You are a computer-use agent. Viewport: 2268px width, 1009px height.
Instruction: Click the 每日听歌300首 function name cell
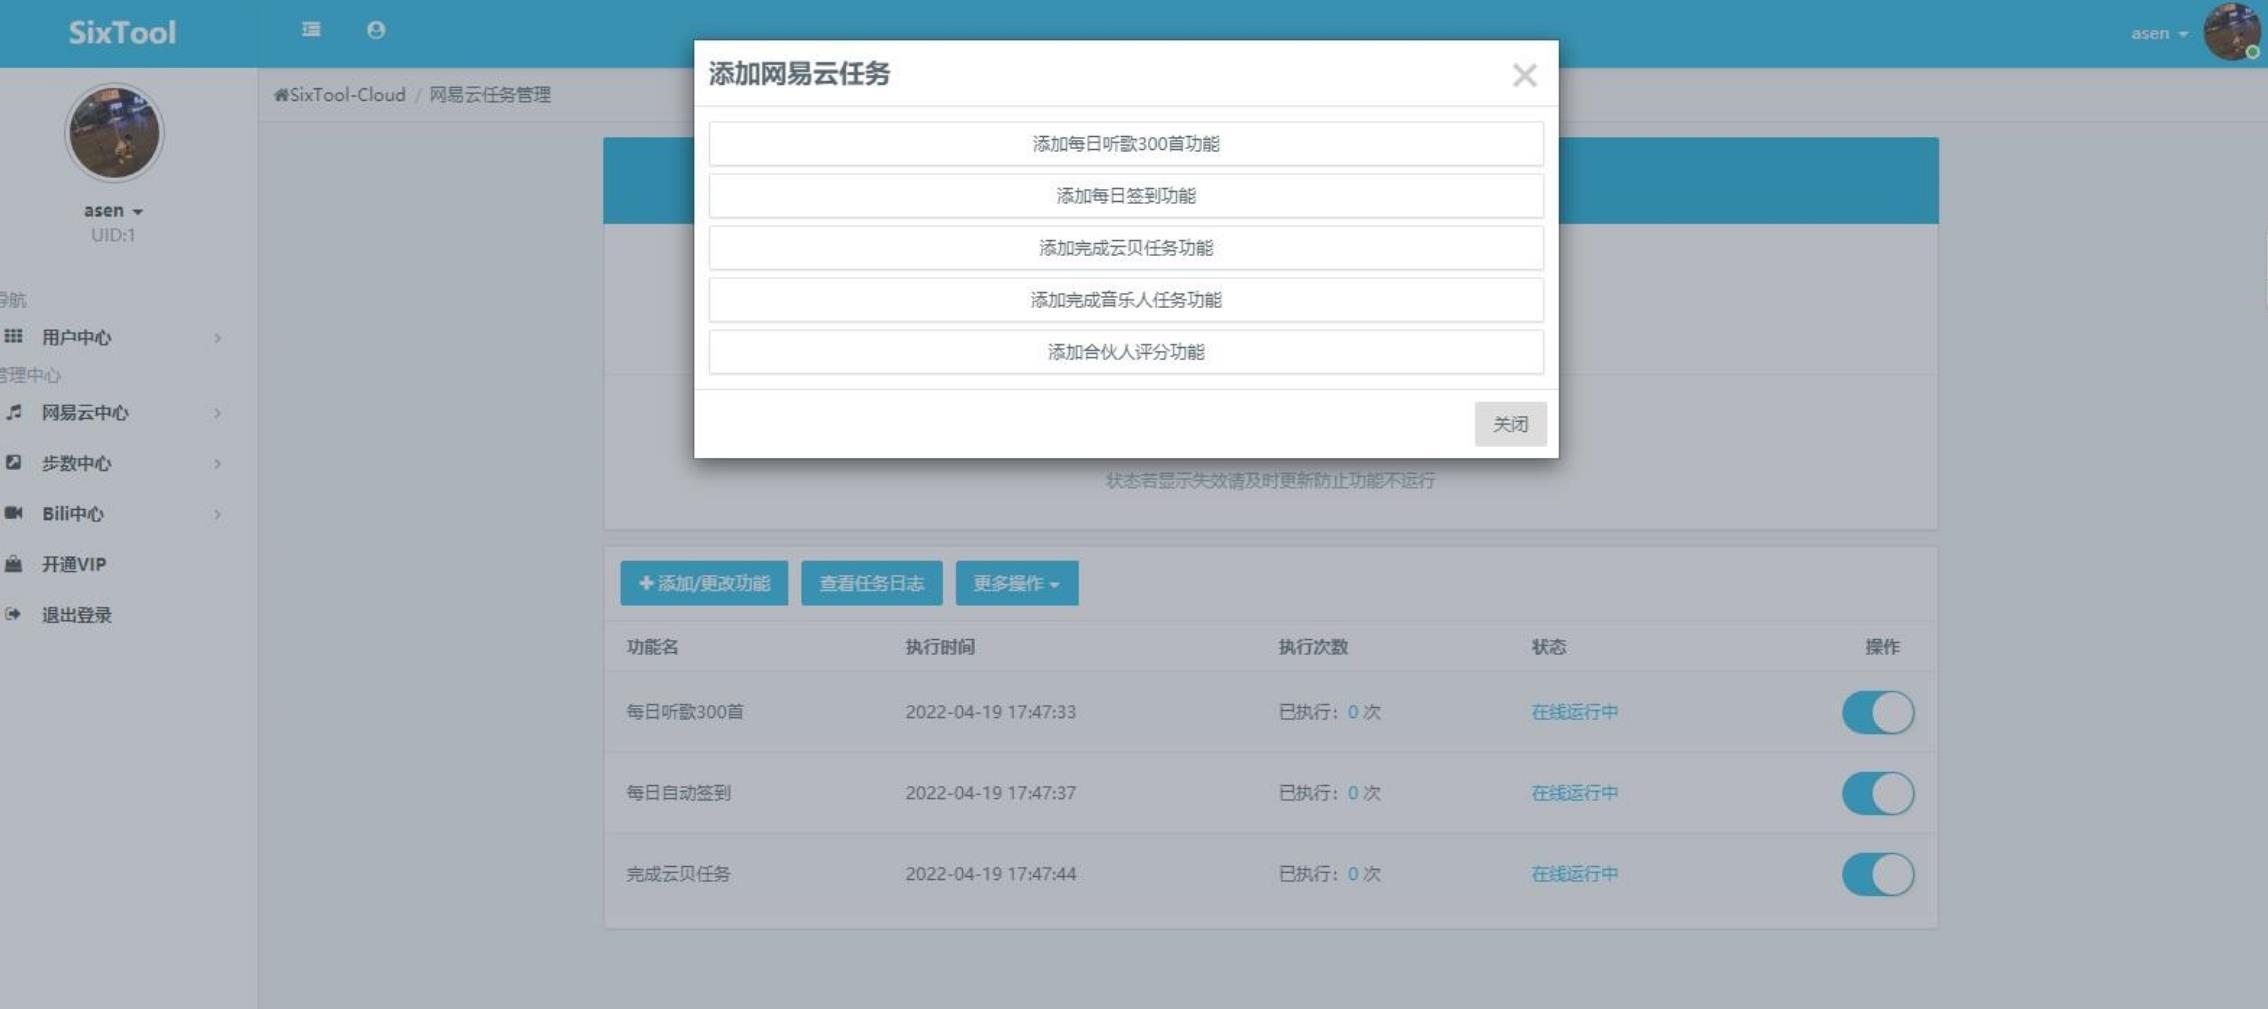click(685, 712)
